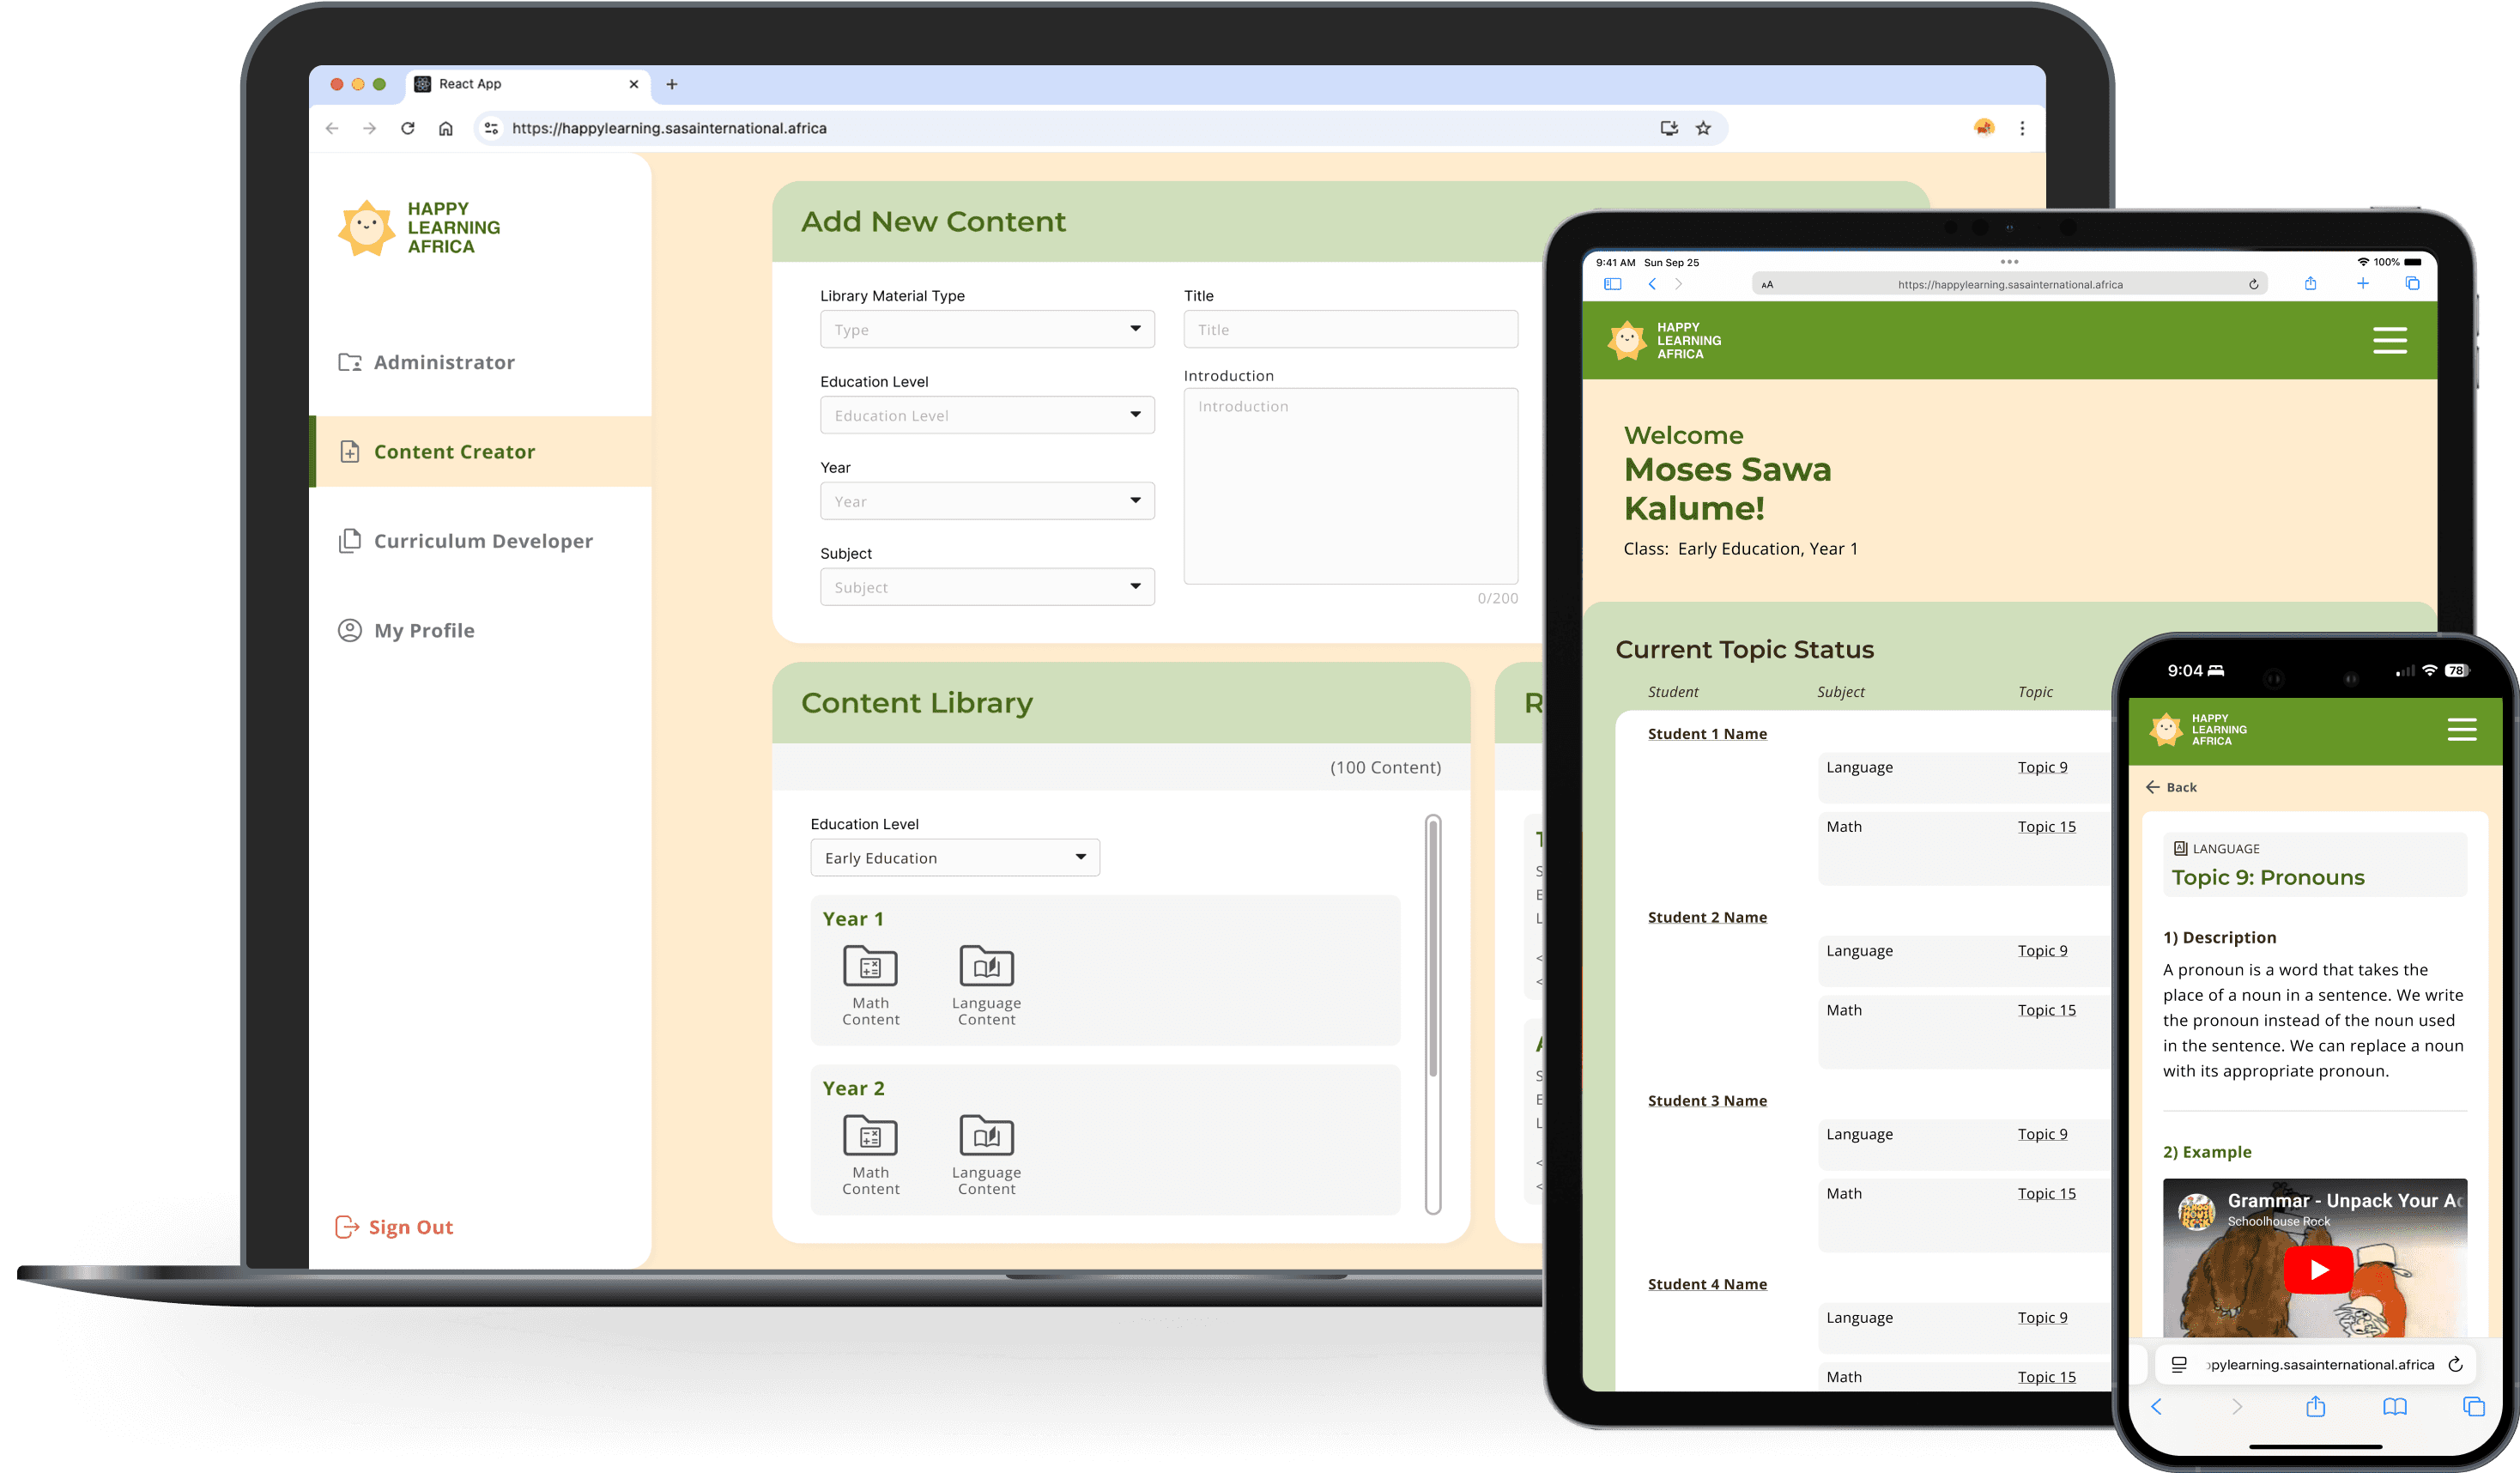Image resolution: width=2520 pixels, height=1473 pixels.
Task: Click the browser reload icon
Action: coord(408,128)
